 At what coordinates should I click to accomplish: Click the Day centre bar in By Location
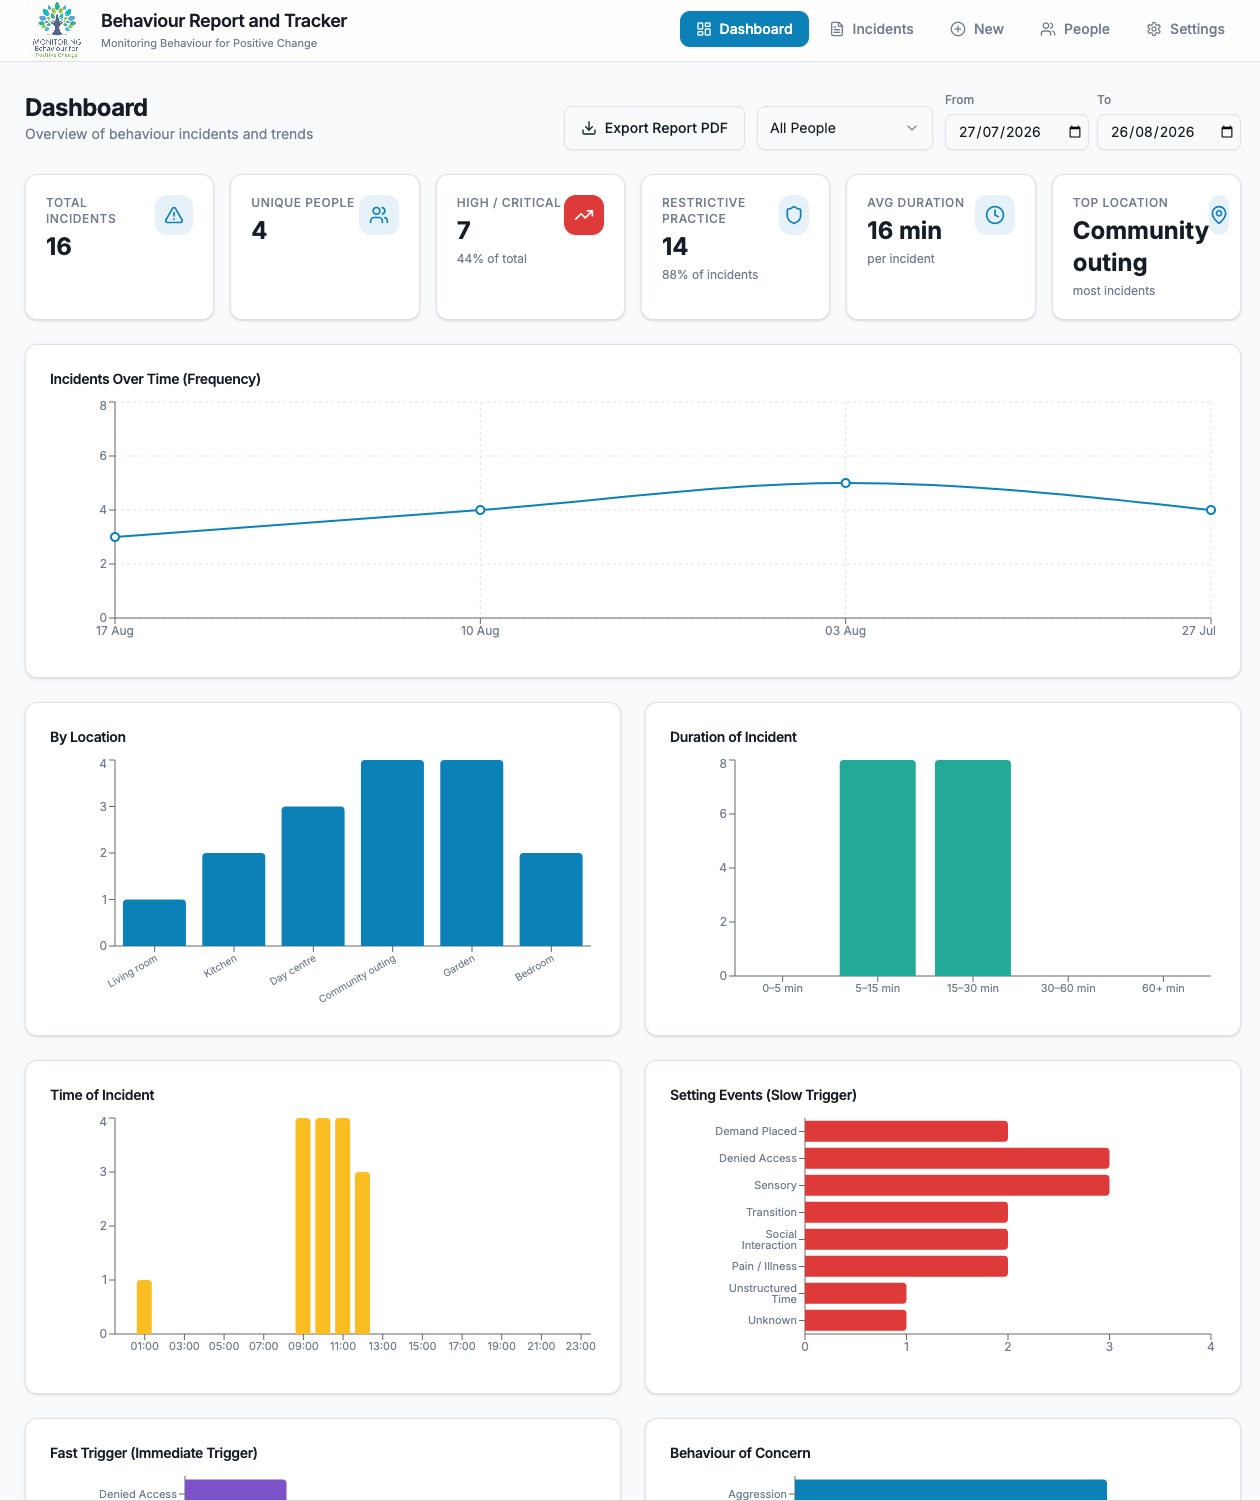click(313, 876)
